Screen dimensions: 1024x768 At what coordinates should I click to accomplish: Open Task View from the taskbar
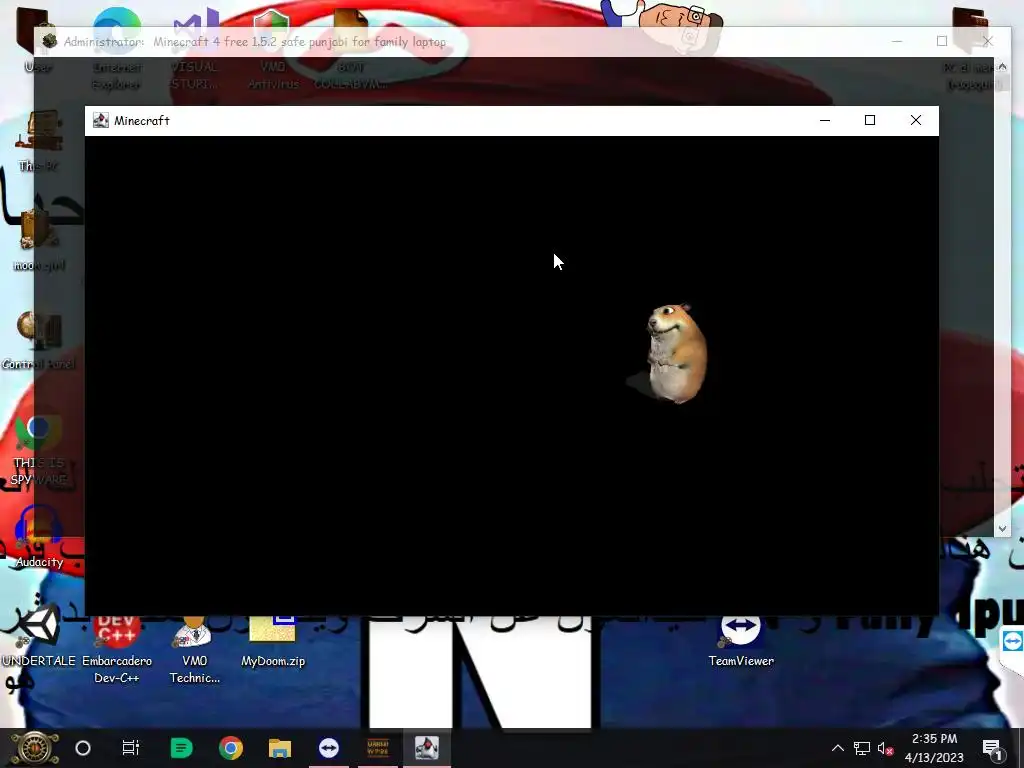pos(131,748)
